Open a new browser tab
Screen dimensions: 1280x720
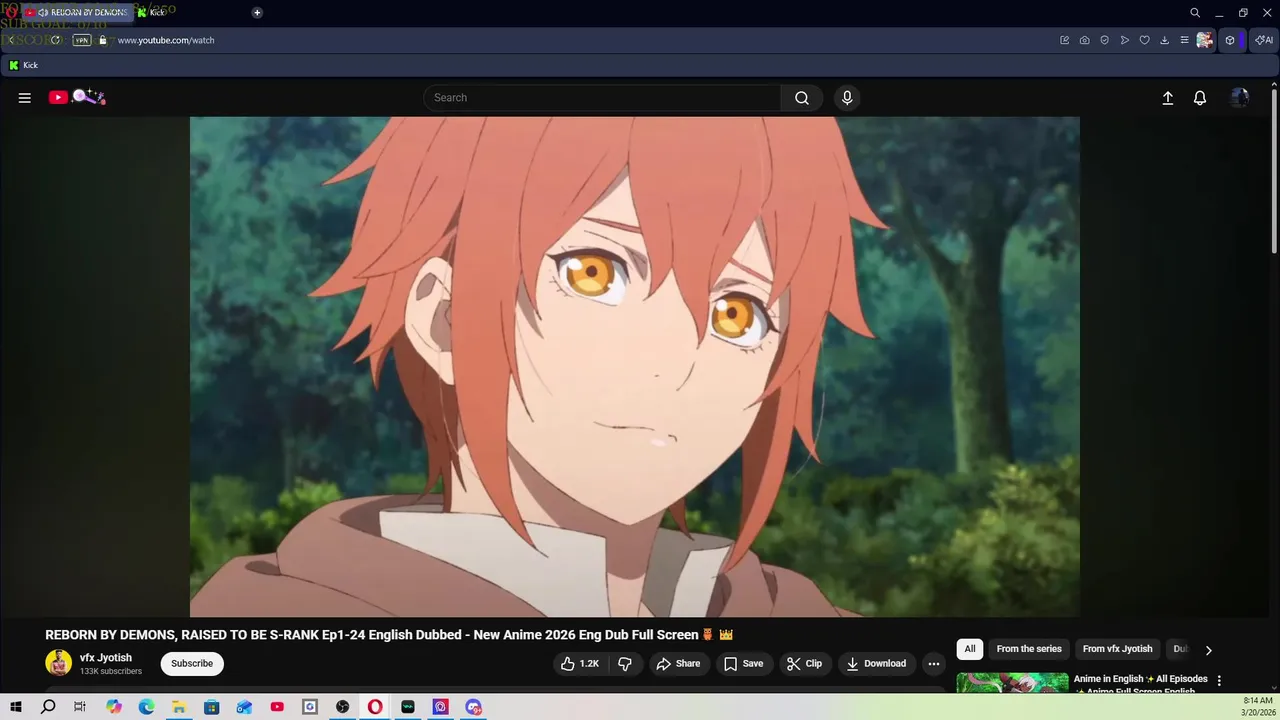(257, 13)
